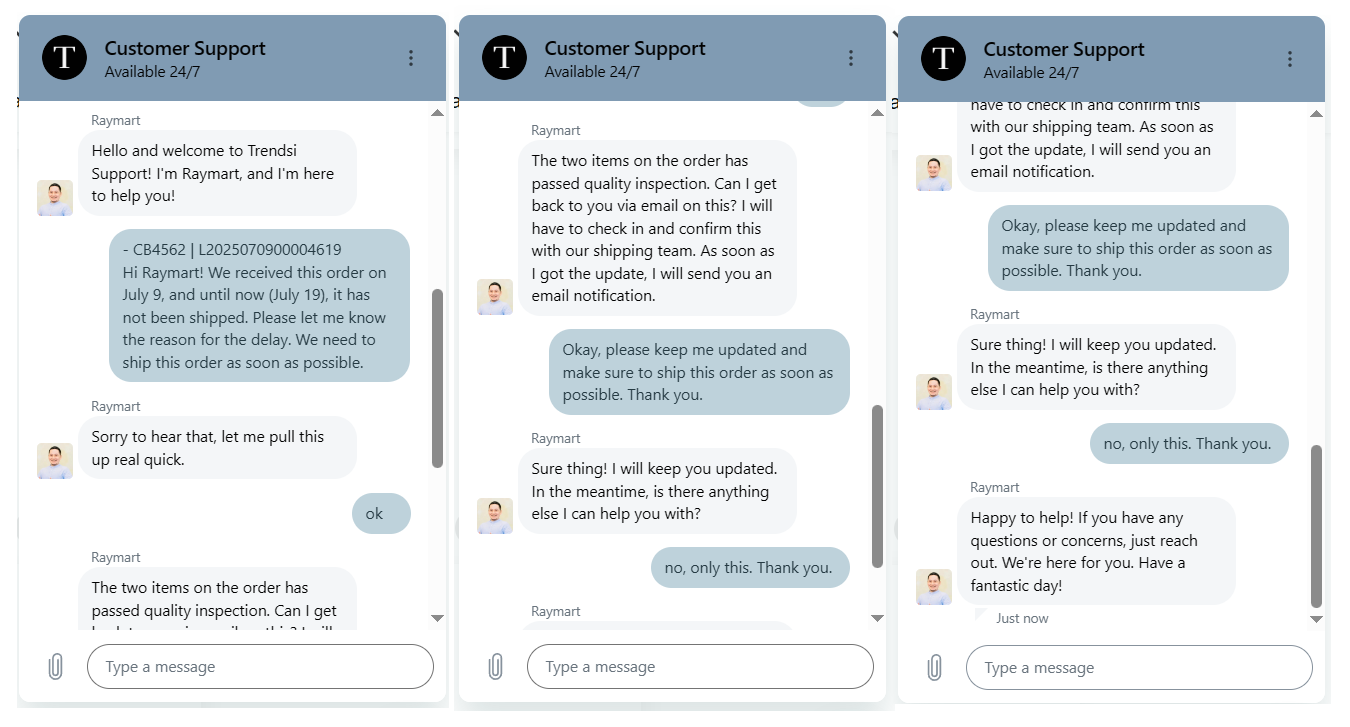The width and height of the screenshot is (1350, 727).
Task: Click the "Just now" timestamp
Action: [x=1022, y=618]
